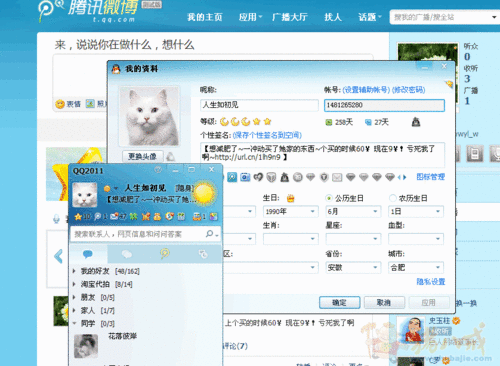Collapse 同学 group in QQ2011 contact list
Viewport: 500px width, 366px height.
coord(74,323)
